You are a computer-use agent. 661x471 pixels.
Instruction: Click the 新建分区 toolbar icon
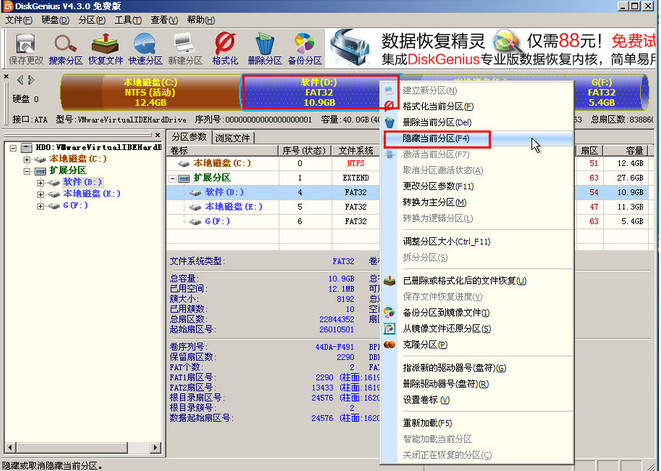[185, 48]
